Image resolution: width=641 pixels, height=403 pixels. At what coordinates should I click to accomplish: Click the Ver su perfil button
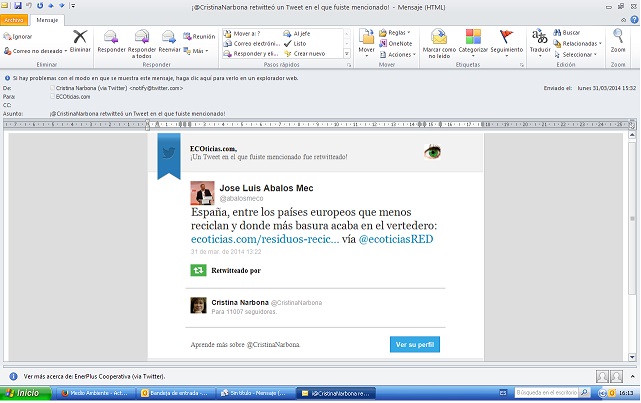point(415,345)
